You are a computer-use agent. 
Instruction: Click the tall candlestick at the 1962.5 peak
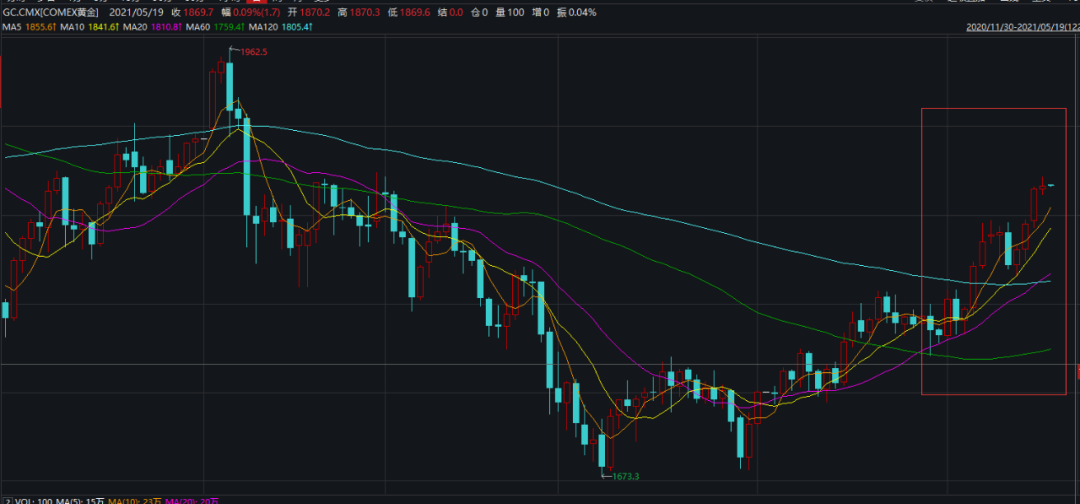pyautogui.click(x=229, y=85)
